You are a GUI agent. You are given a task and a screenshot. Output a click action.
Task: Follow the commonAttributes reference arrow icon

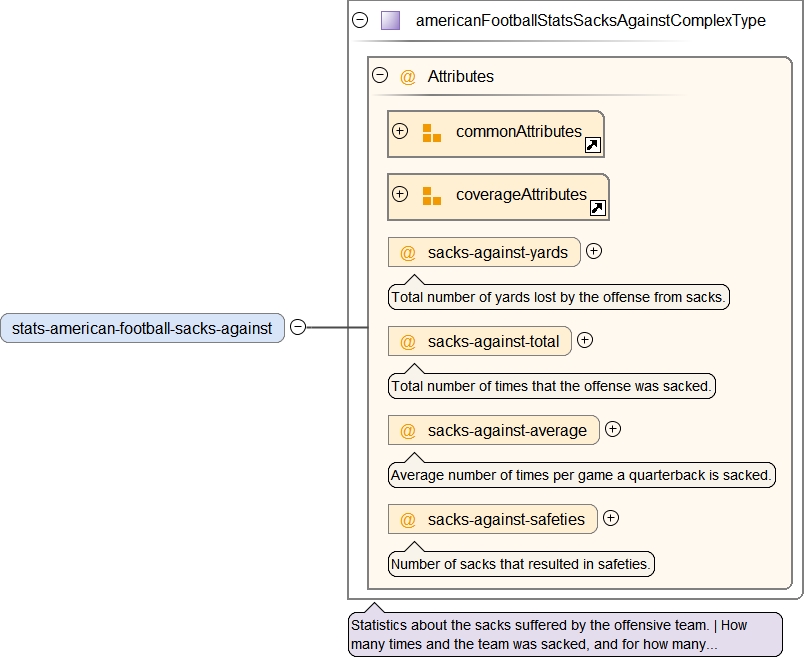(x=592, y=146)
